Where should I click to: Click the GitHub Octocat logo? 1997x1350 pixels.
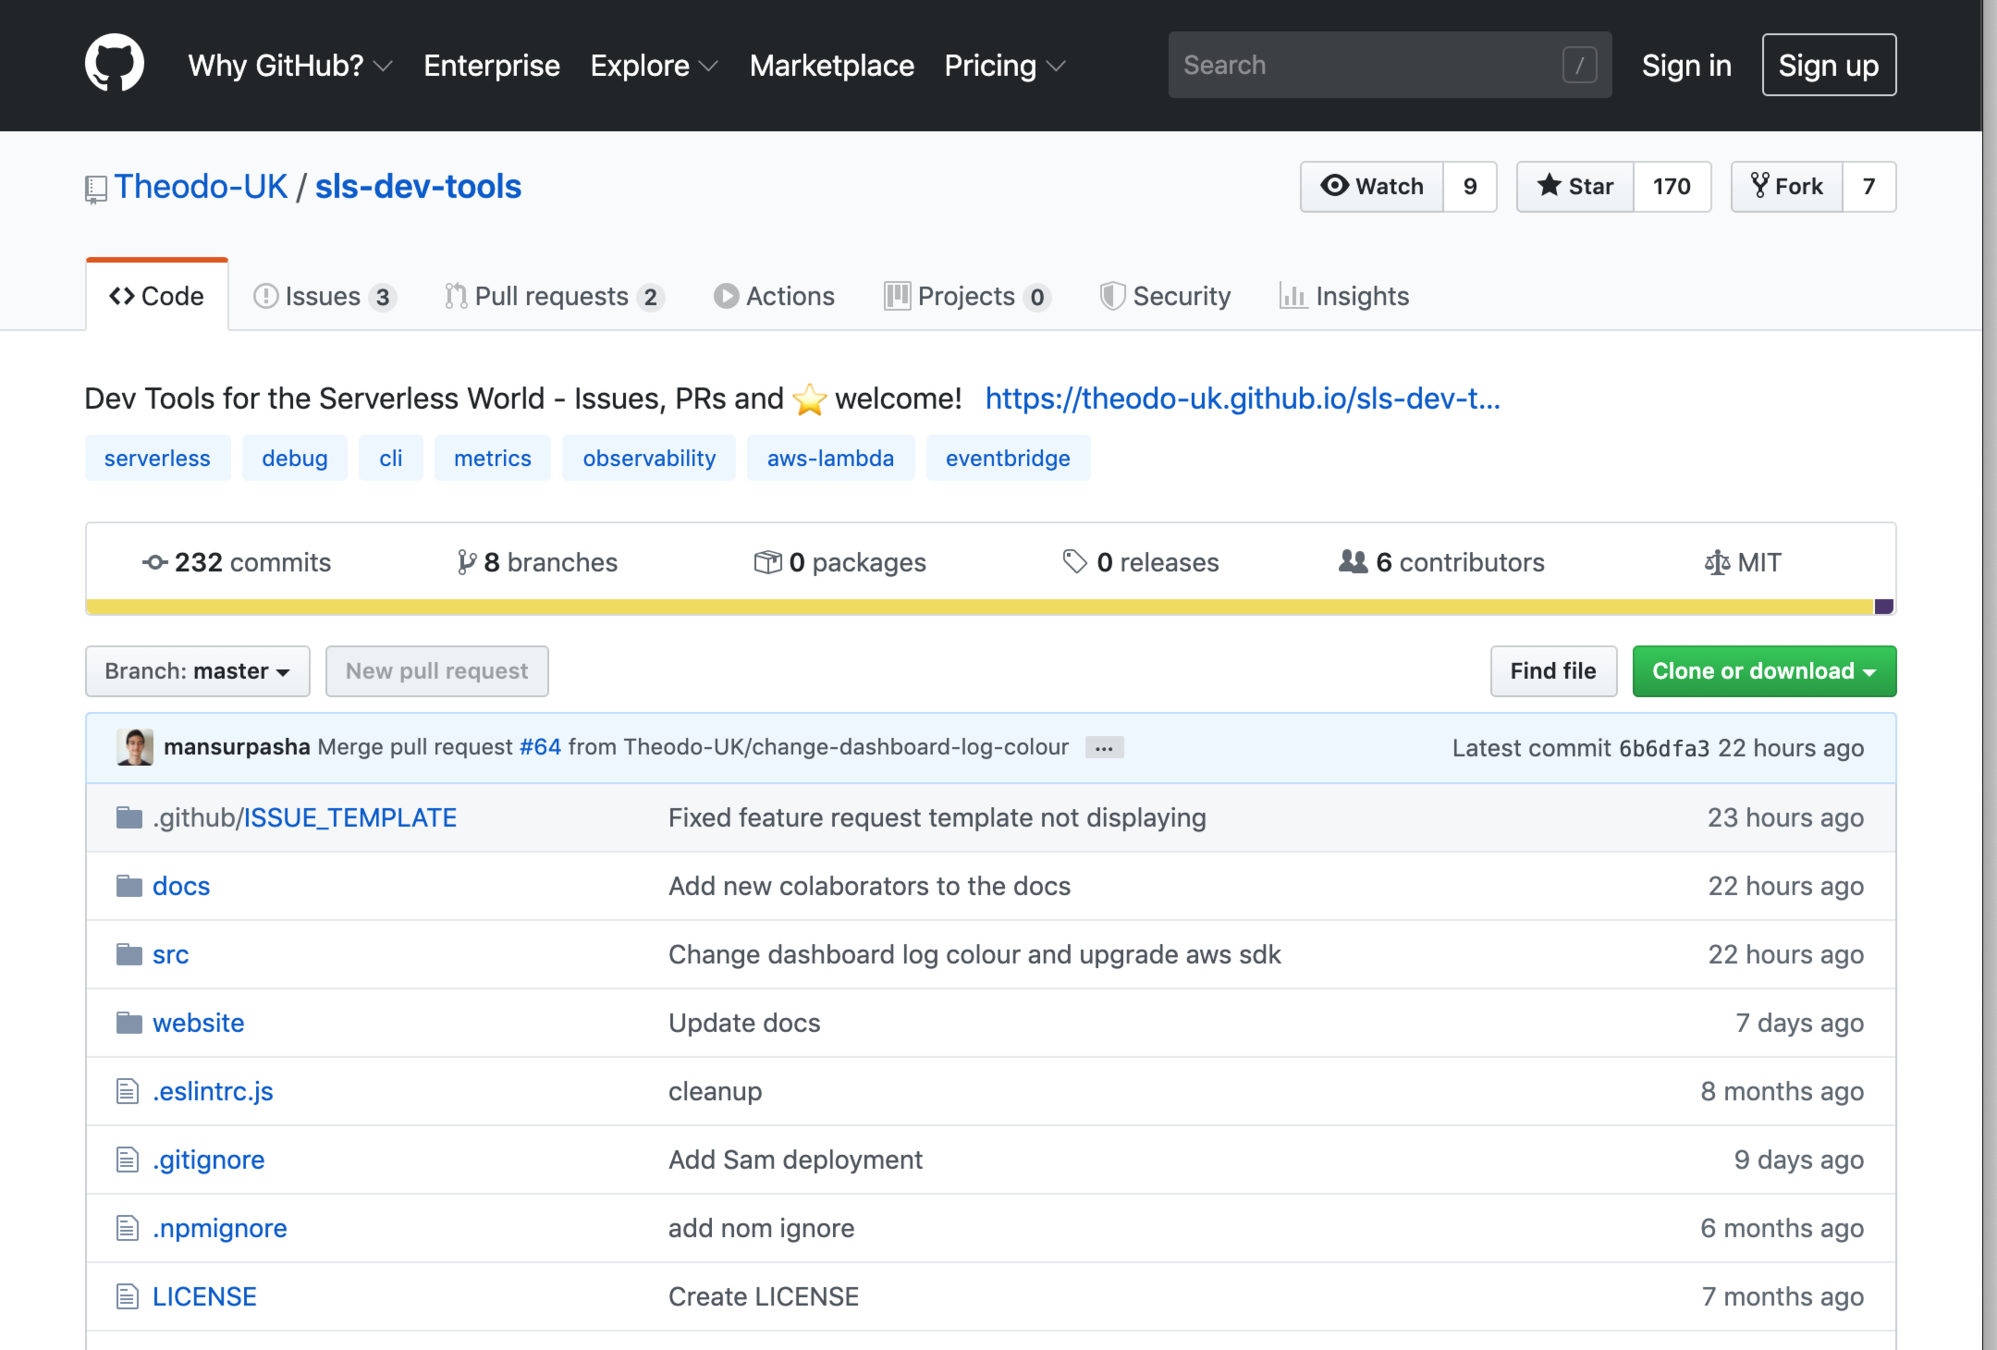[114, 64]
